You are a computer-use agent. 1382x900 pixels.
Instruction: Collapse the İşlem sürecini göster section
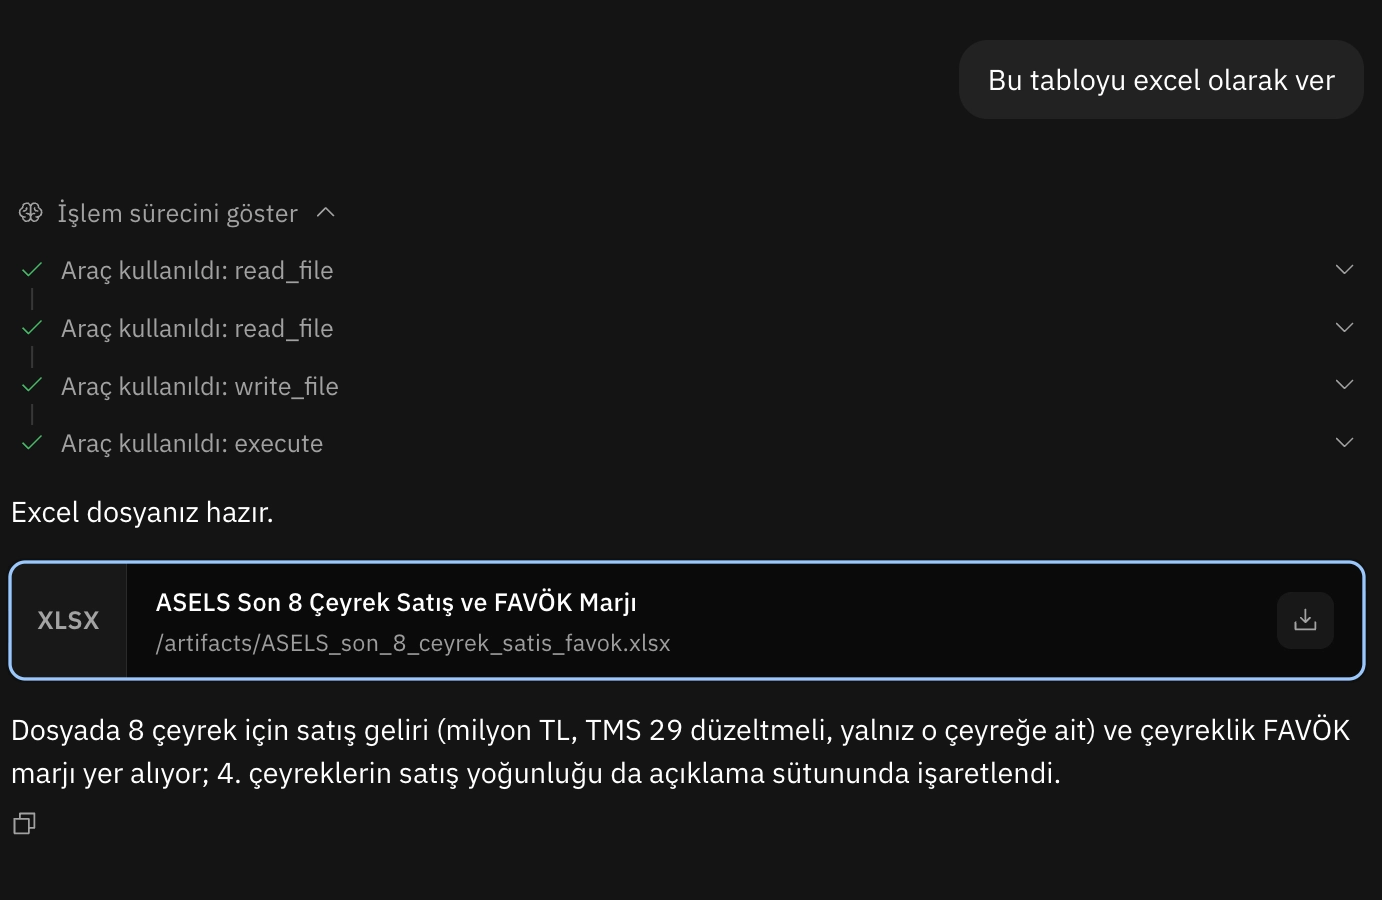pyautogui.click(x=326, y=213)
